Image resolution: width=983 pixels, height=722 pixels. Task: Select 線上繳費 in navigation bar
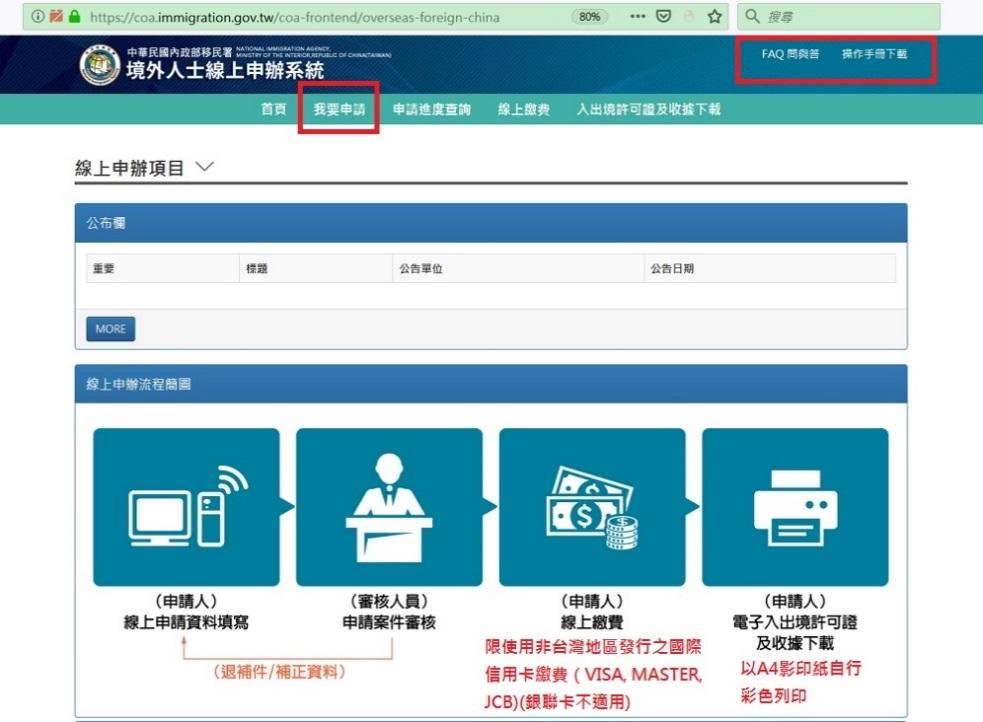524,109
